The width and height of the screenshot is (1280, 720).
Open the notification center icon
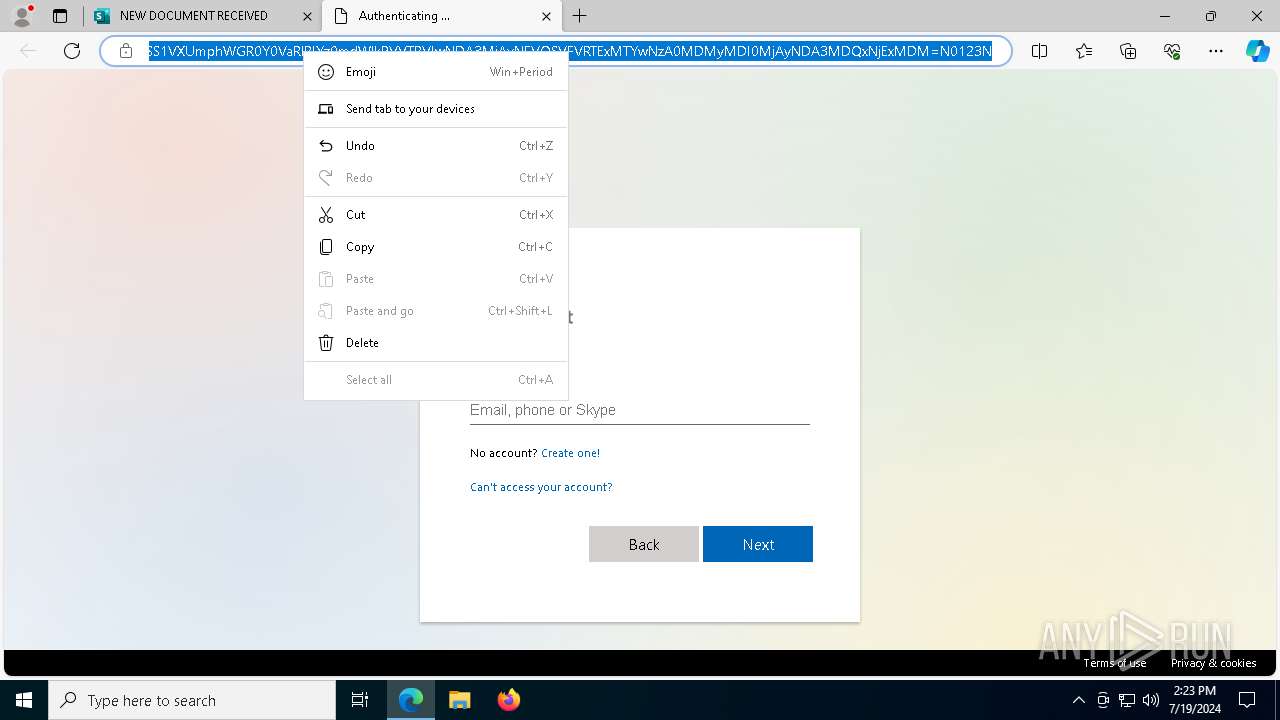pos(1247,700)
